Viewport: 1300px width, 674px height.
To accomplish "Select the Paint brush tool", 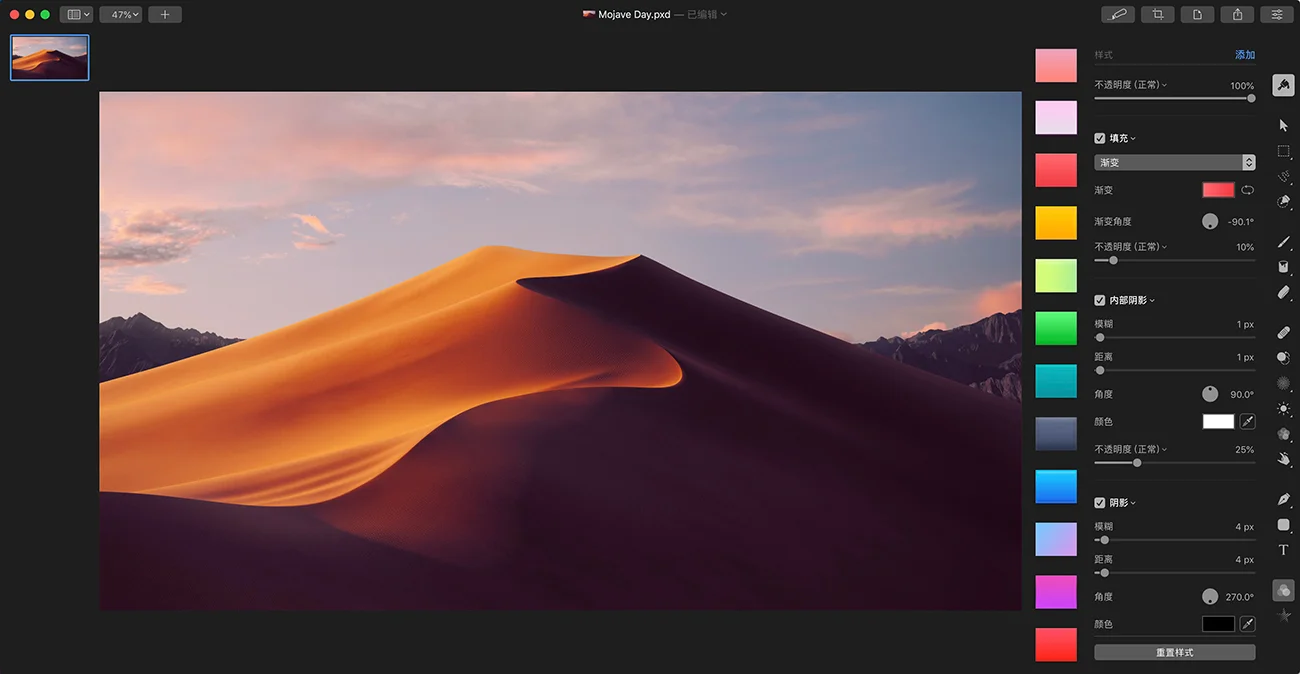I will point(1284,241).
